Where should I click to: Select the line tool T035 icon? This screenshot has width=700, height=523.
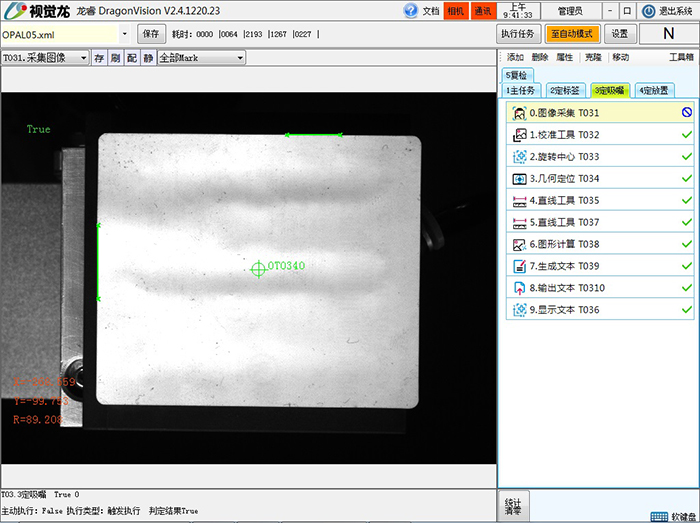[519, 201]
